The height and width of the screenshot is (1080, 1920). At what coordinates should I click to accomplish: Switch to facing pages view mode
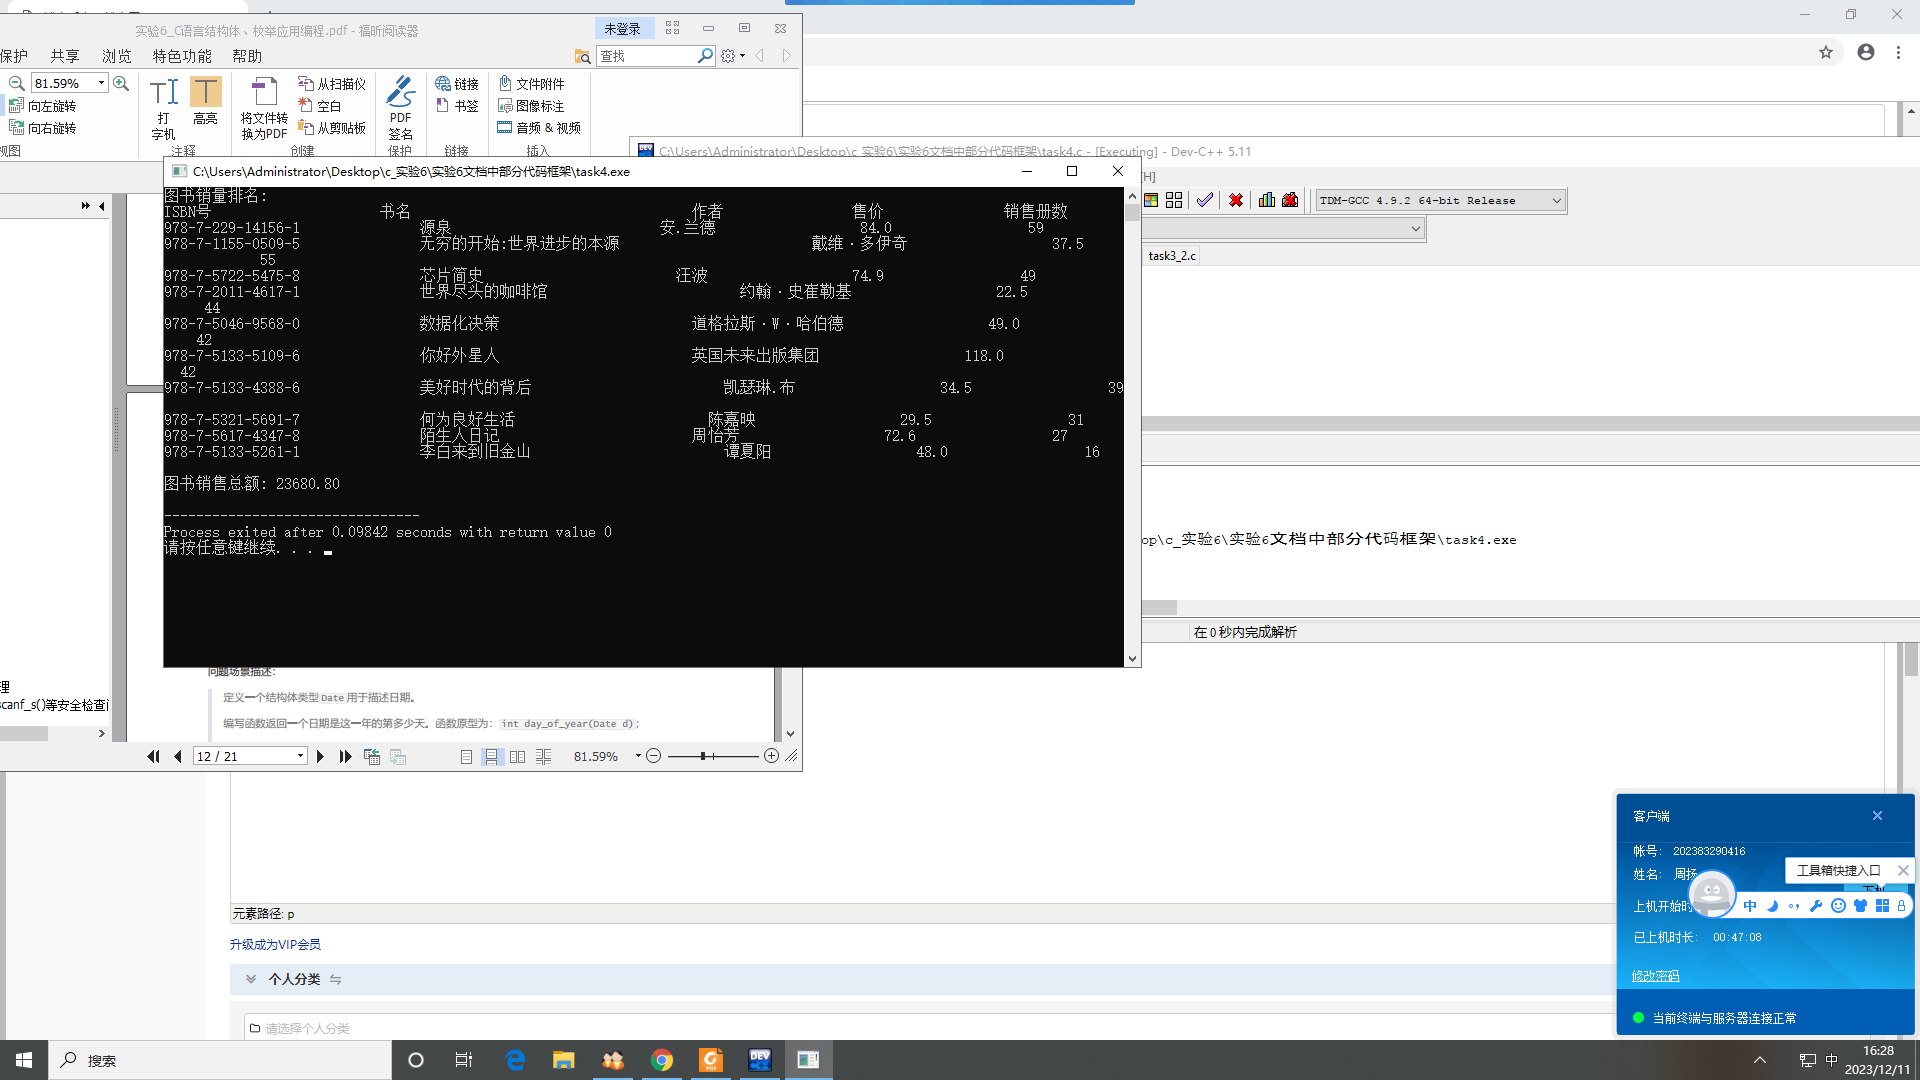(517, 757)
